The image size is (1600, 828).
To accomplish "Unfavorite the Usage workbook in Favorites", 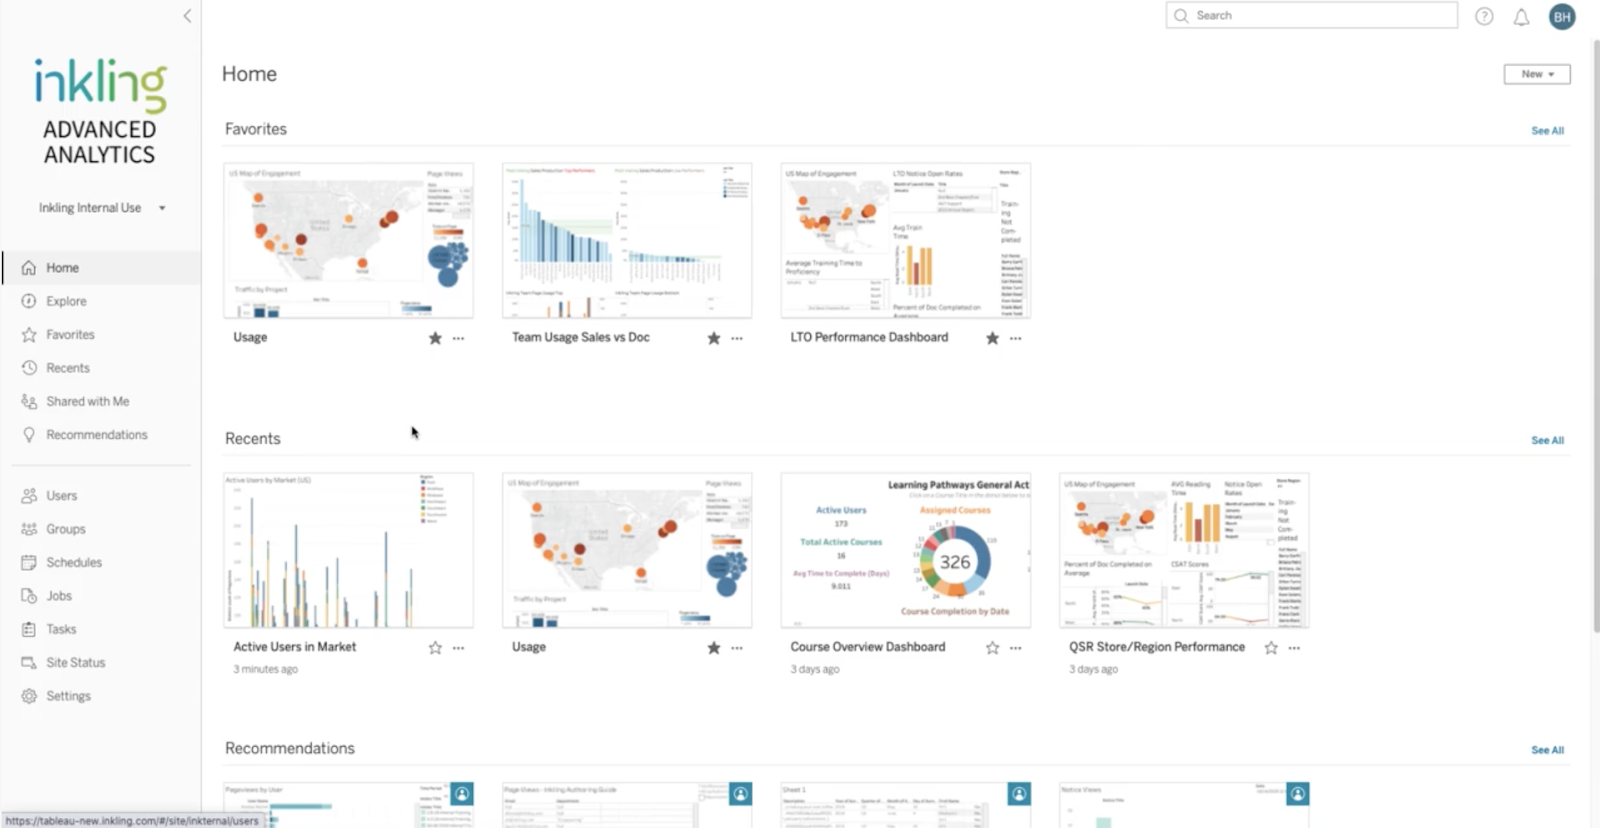I will click(435, 338).
